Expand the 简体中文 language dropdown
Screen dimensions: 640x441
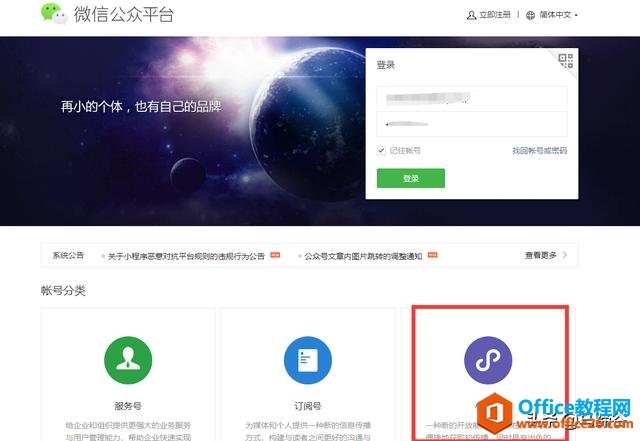click(x=558, y=15)
